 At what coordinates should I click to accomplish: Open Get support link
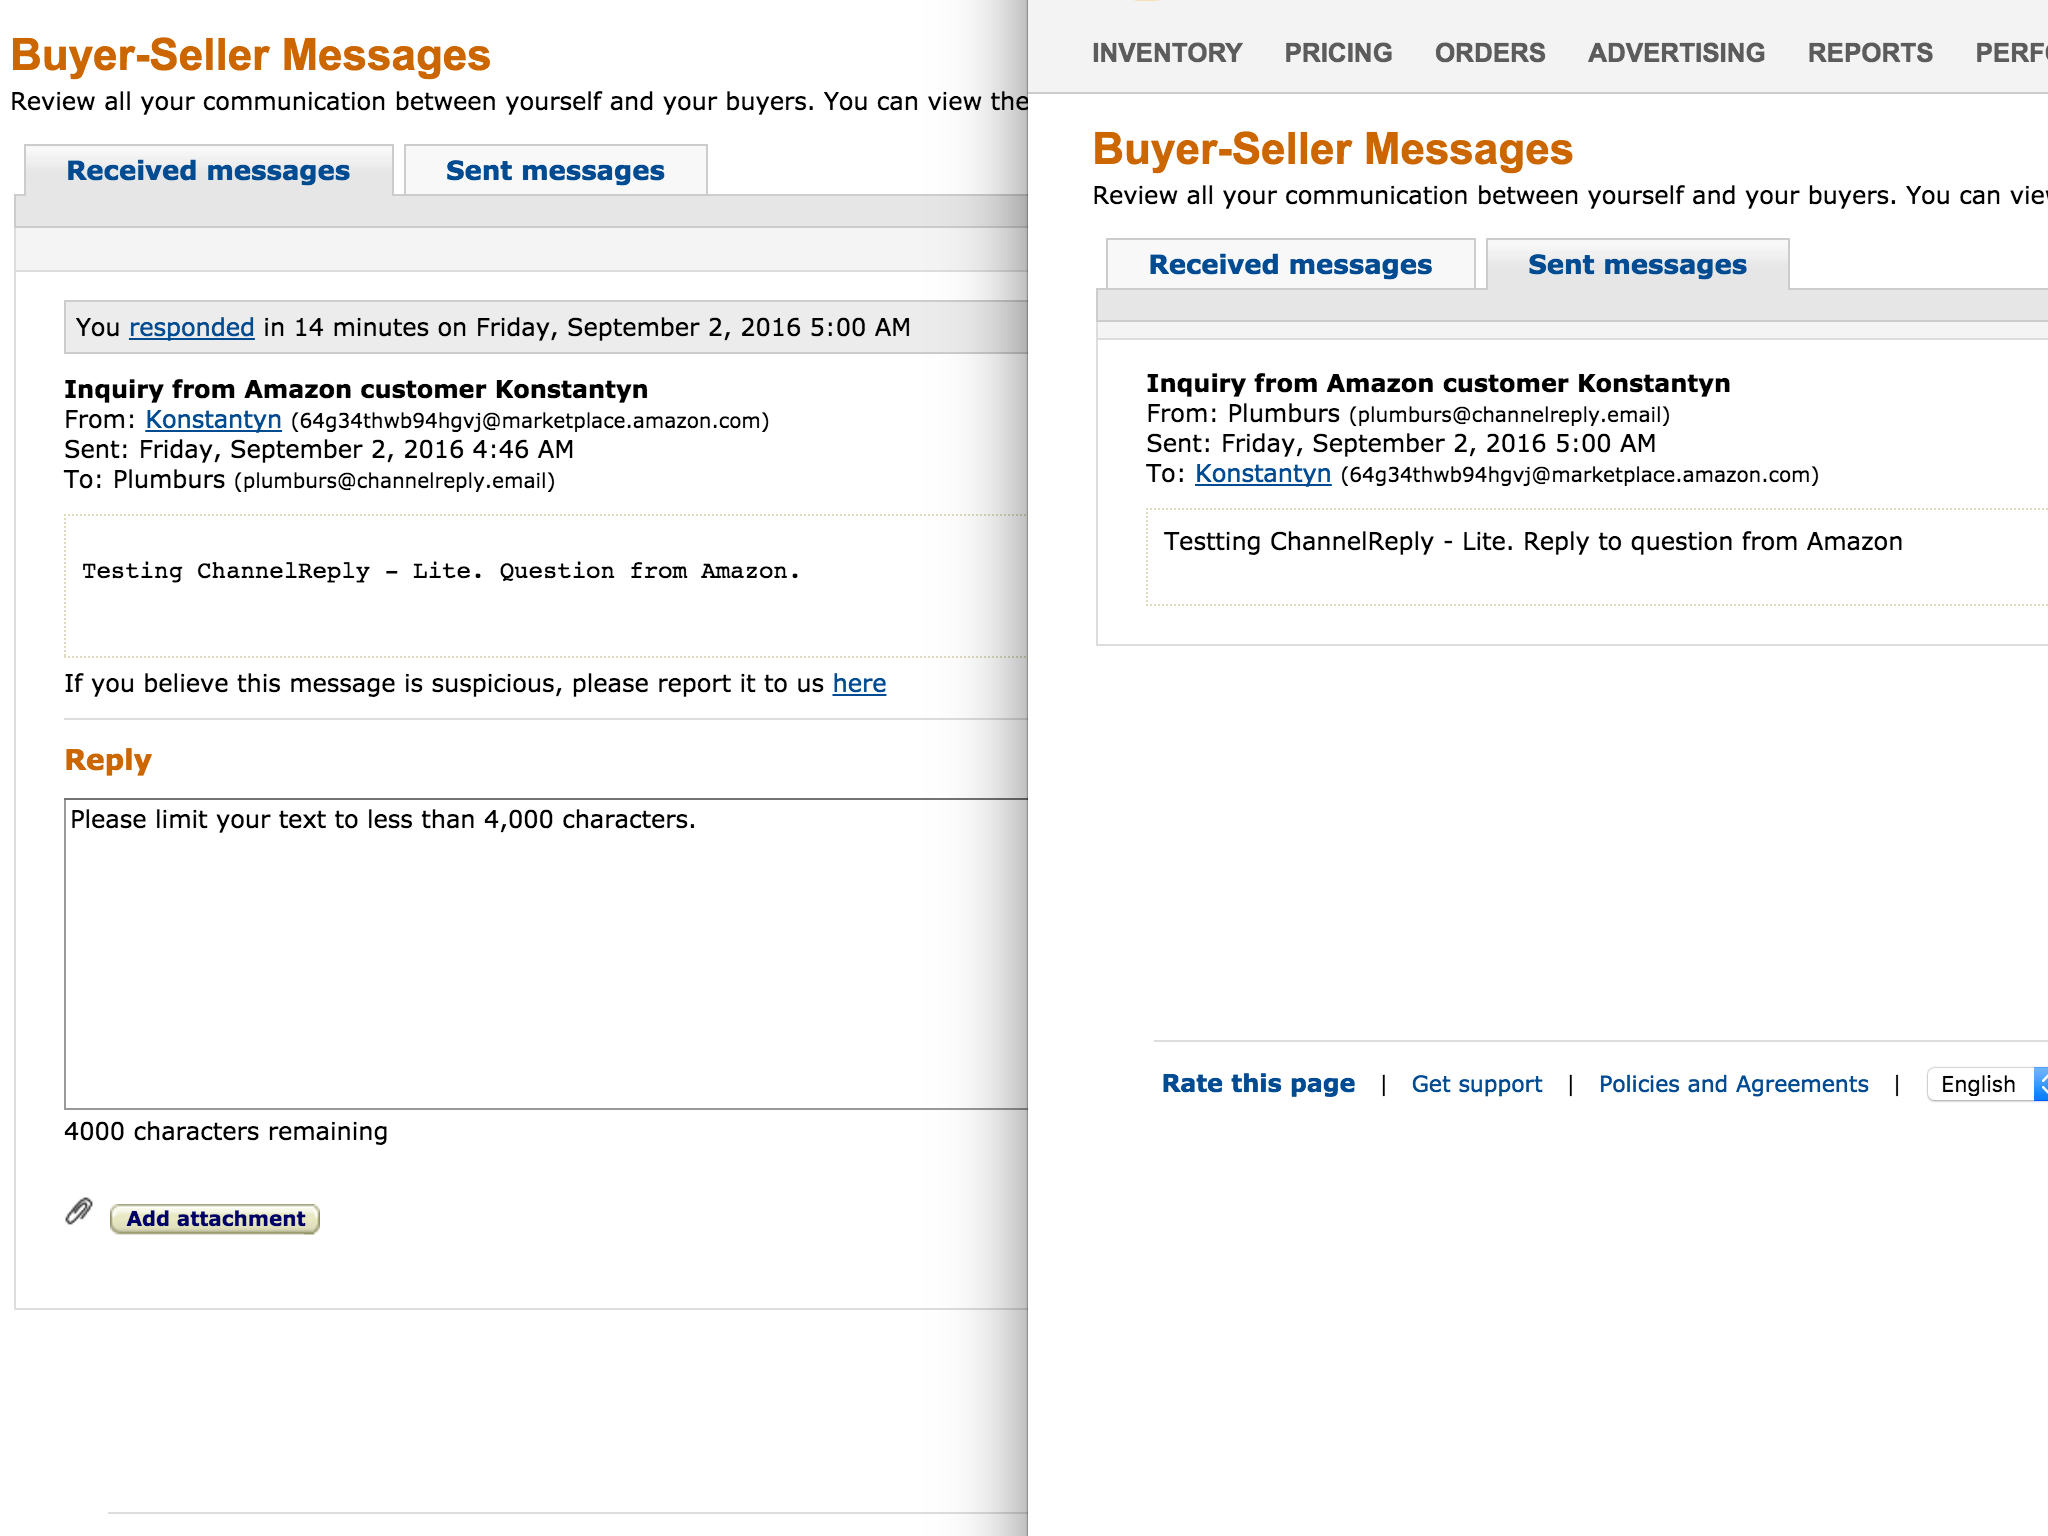[x=1476, y=1084]
